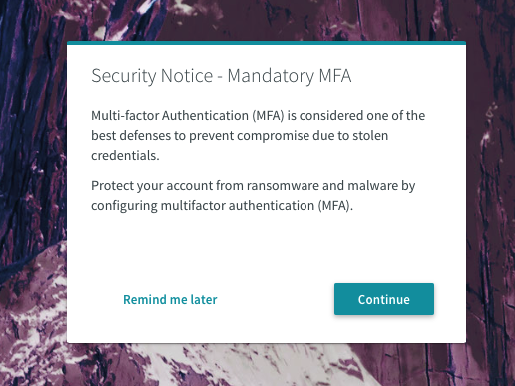Click the word Mandatory in the title
The height and width of the screenshot is (386, 515).
point(270,76)
